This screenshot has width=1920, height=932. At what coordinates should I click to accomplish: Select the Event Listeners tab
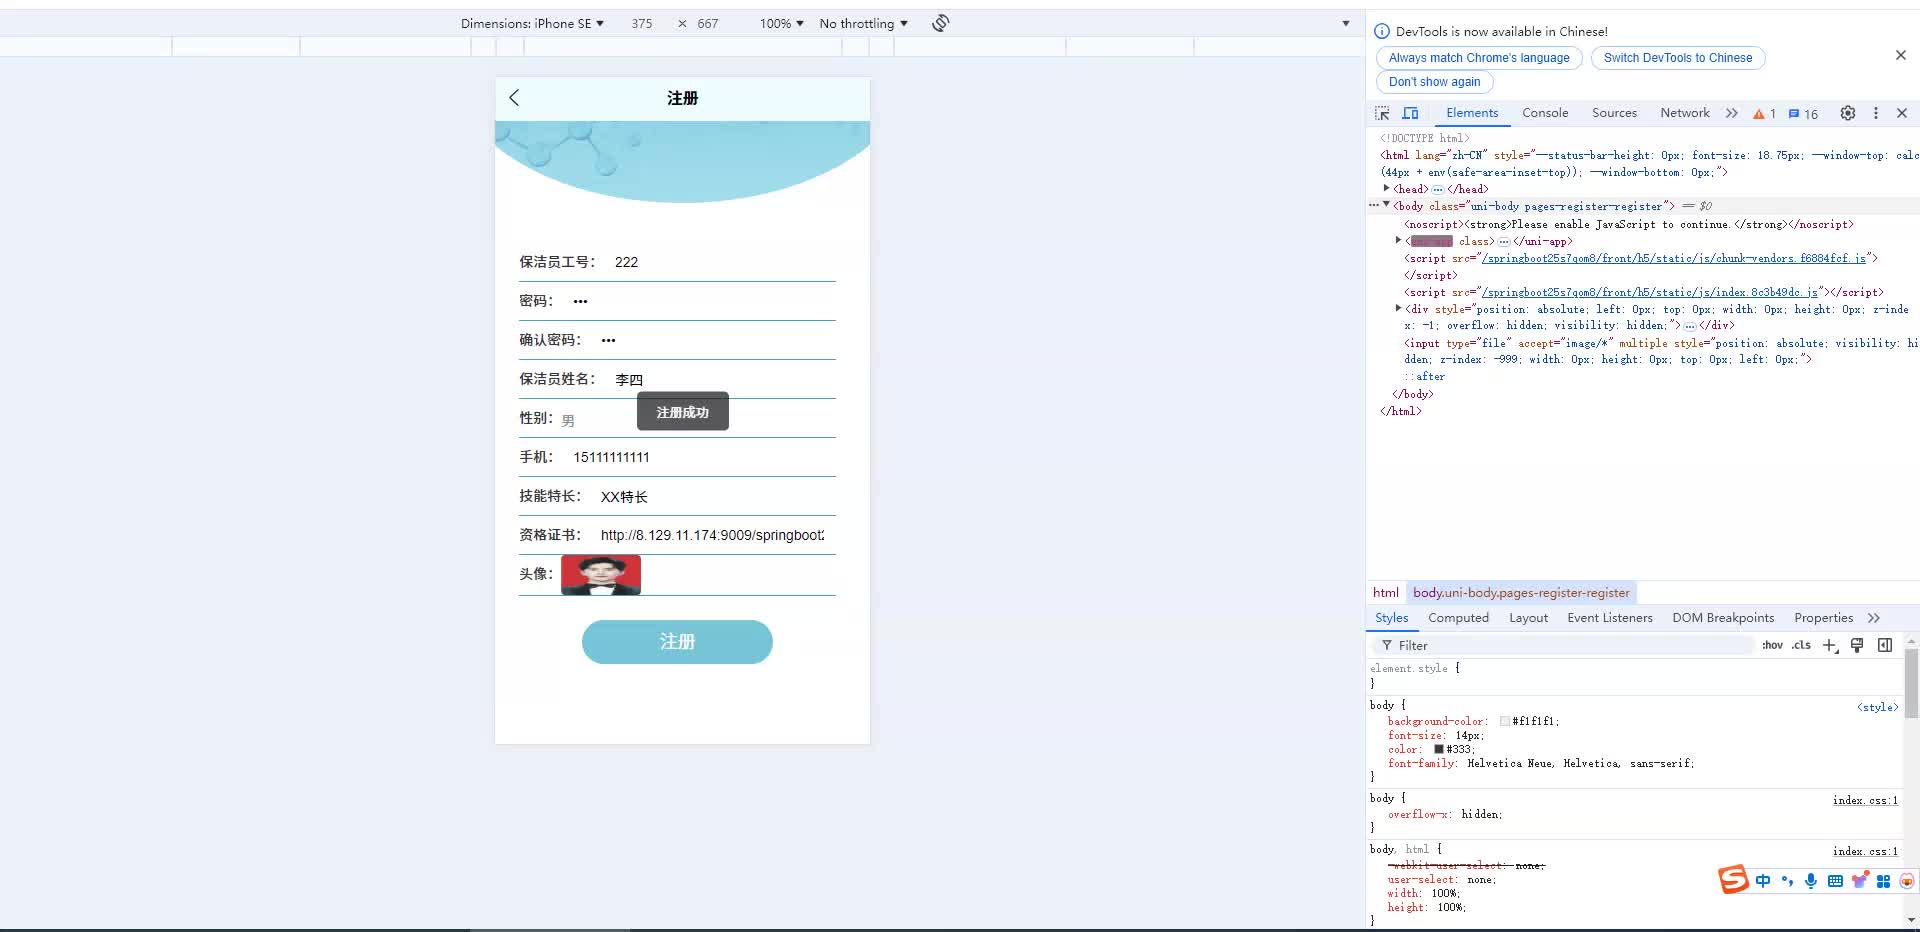click(x=1609, y=618)
